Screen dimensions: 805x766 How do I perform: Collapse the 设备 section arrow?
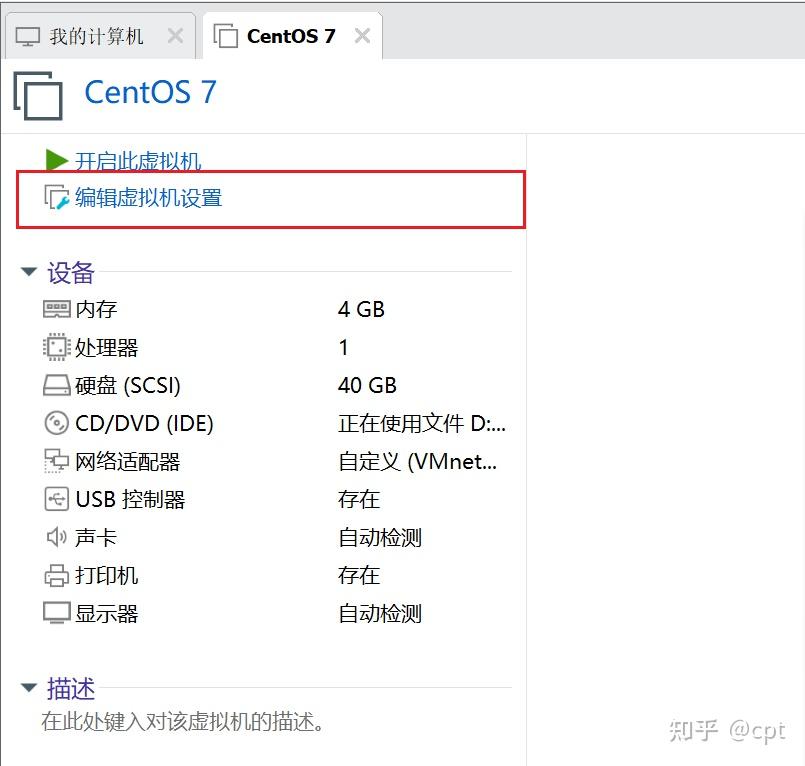[29, 271]
